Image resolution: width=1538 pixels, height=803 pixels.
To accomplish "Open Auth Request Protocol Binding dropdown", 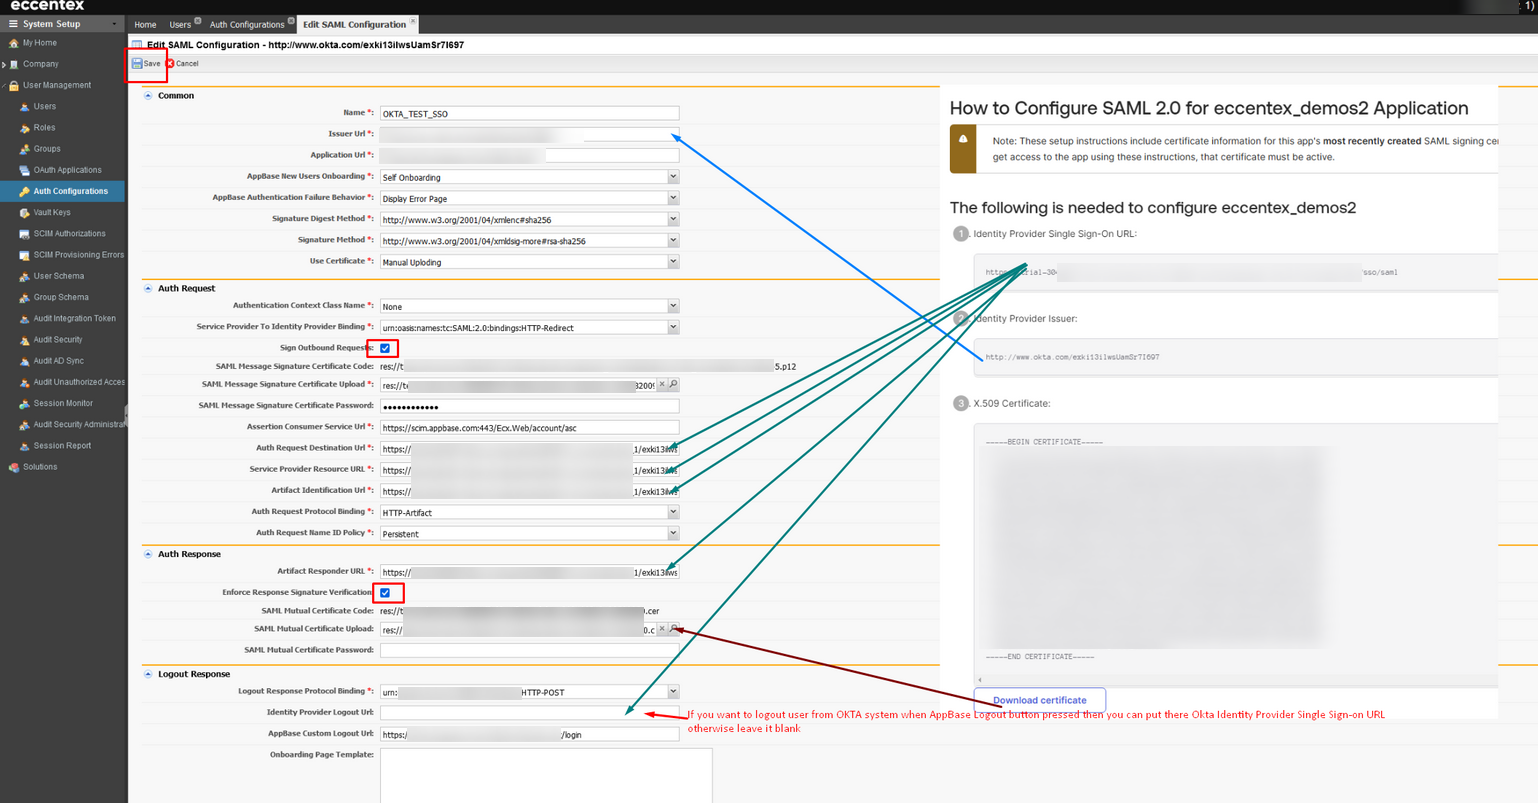I will click(673, 512).
